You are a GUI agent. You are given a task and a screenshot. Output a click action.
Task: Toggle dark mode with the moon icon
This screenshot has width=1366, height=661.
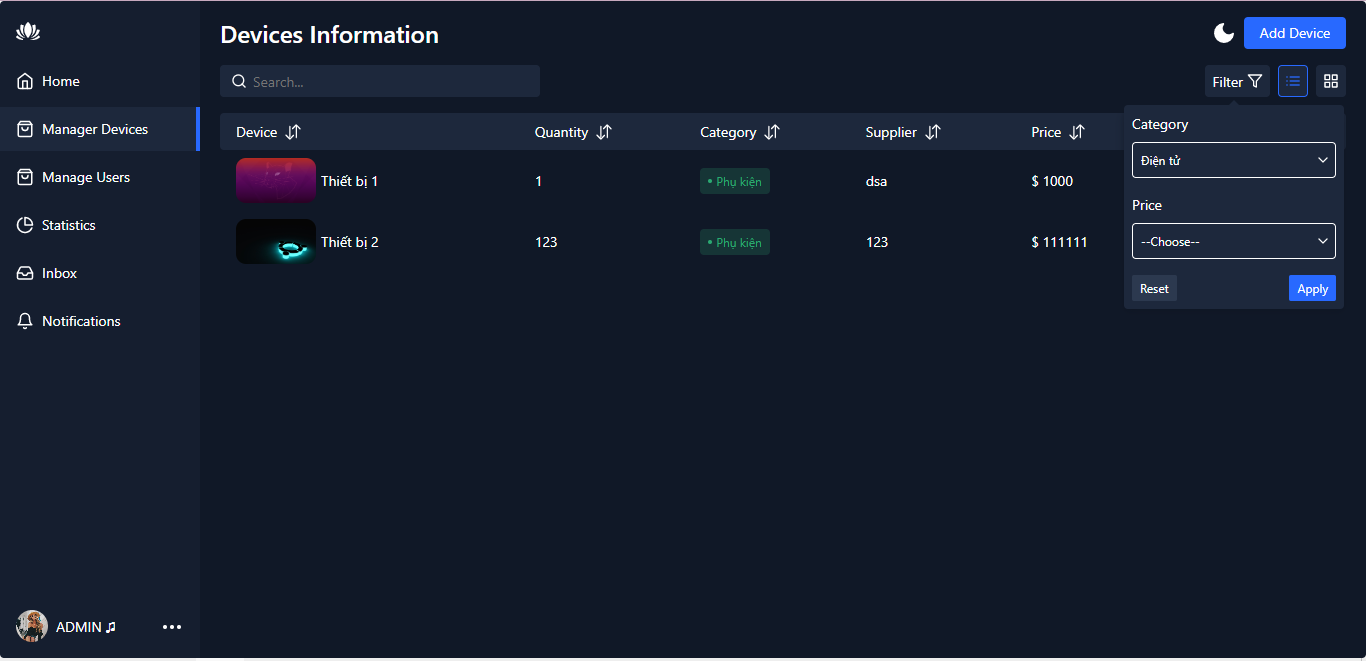click(x=1224, y=33)
